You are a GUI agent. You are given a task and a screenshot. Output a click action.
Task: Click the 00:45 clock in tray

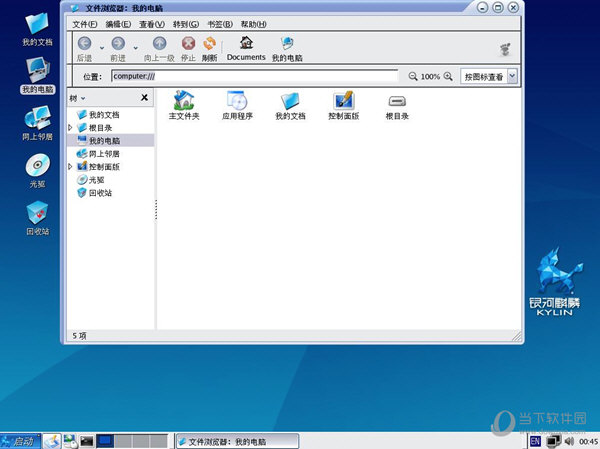[589, 442]
